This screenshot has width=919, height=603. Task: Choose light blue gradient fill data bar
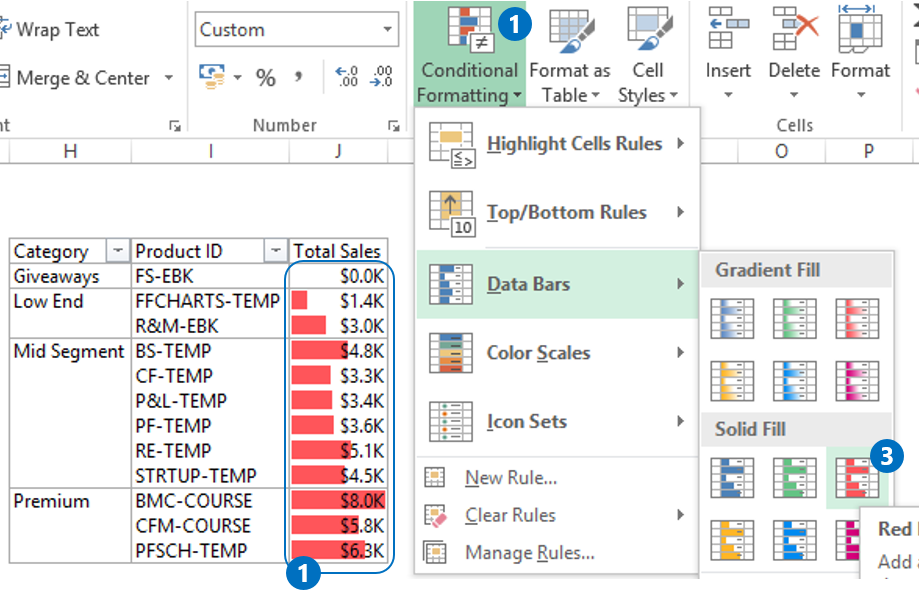point(794,381)
